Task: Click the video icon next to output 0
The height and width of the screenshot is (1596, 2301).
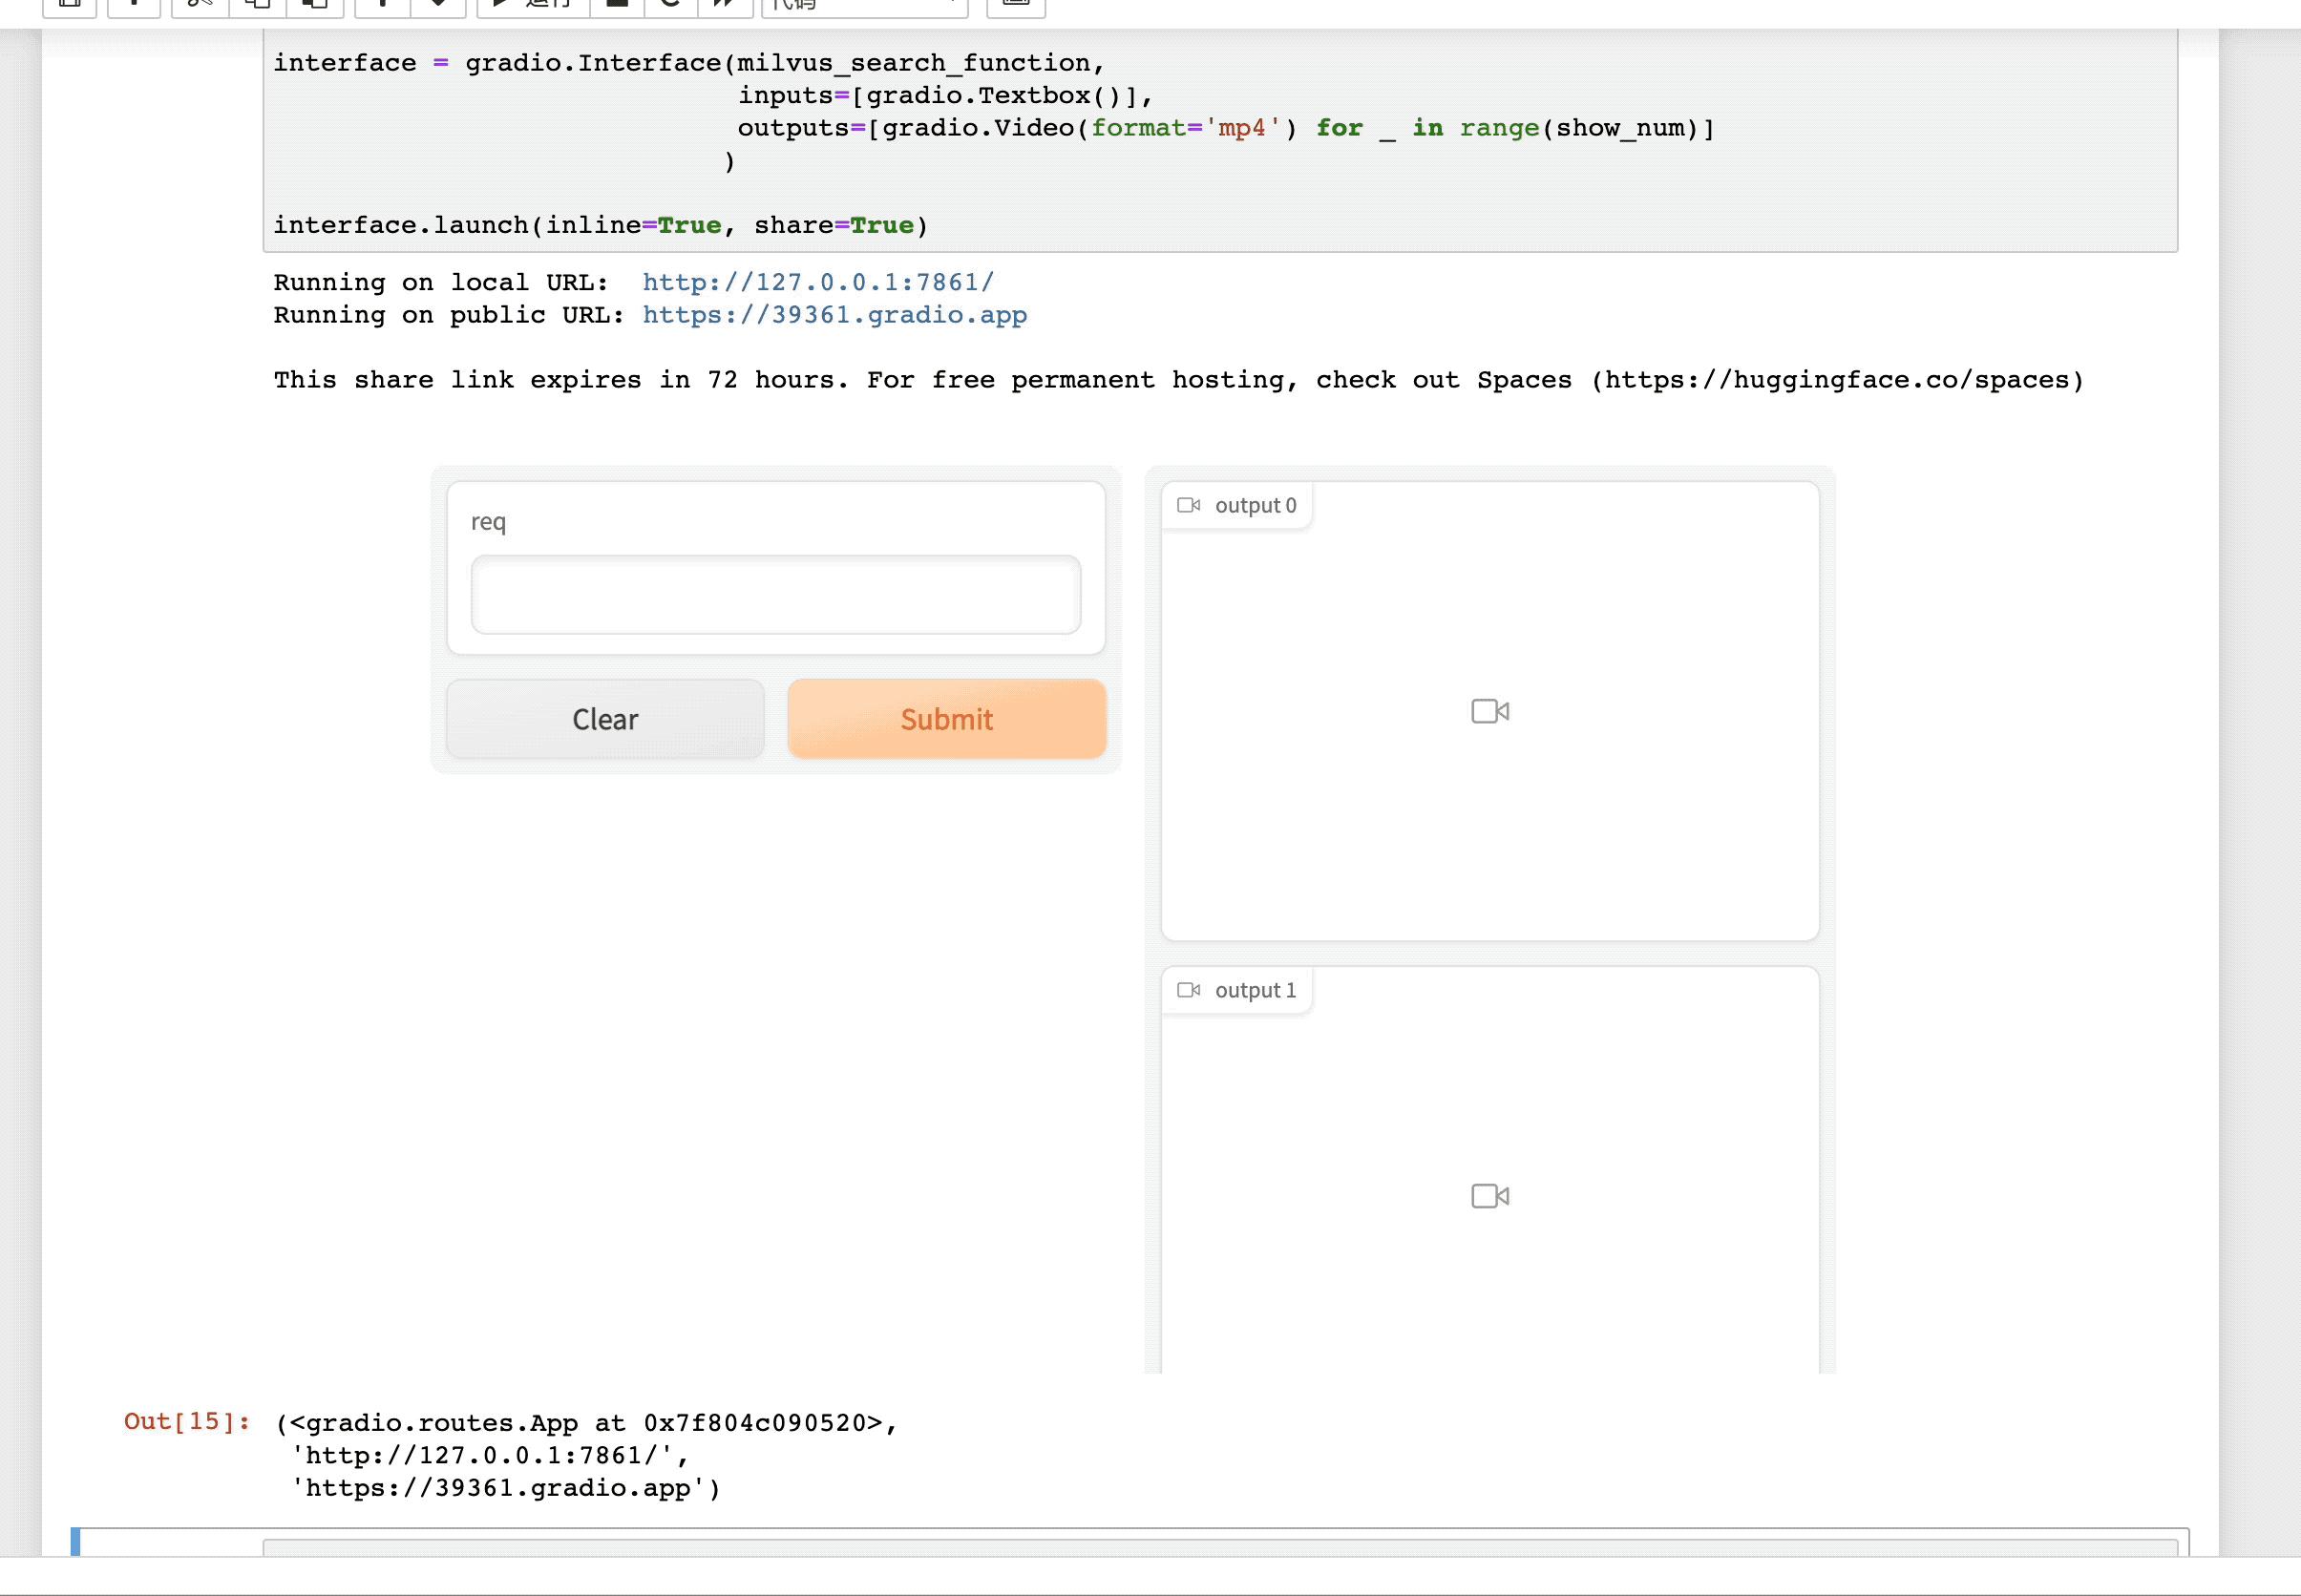Action: coord(1188,505)
